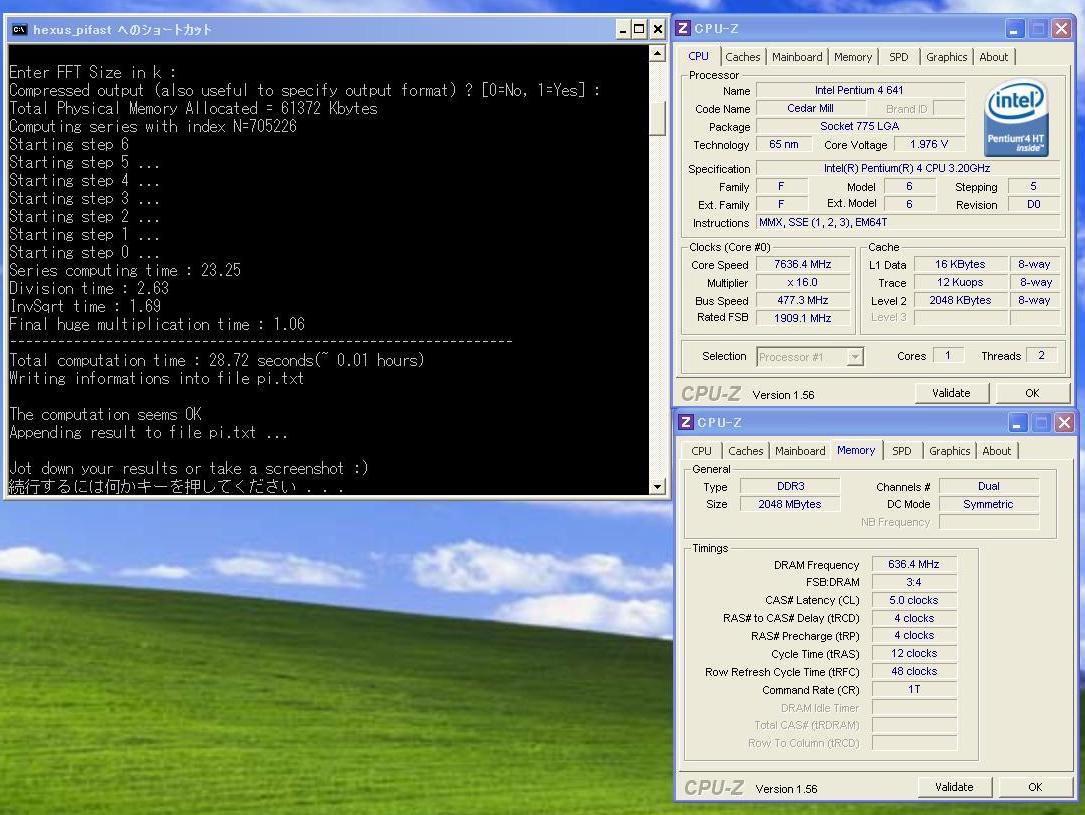Click Validate in the top CPU-Z window

951,393
